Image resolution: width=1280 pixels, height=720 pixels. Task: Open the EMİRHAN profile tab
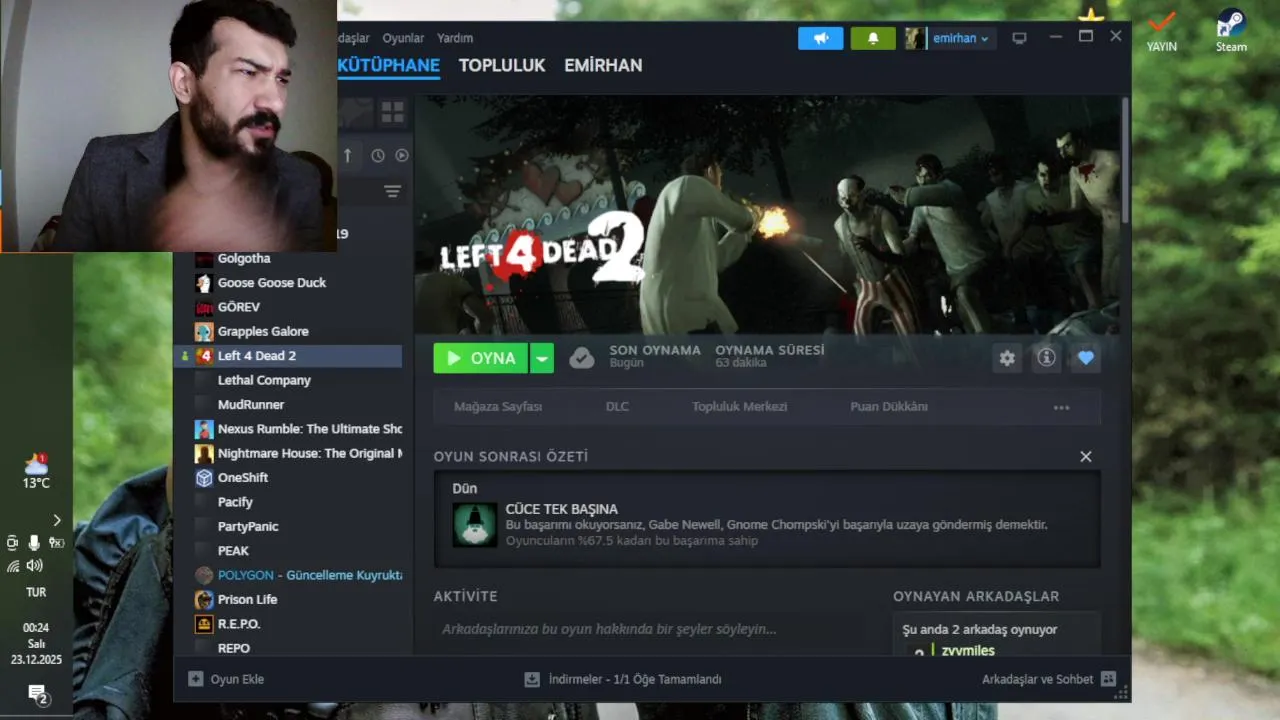(603, 65)
